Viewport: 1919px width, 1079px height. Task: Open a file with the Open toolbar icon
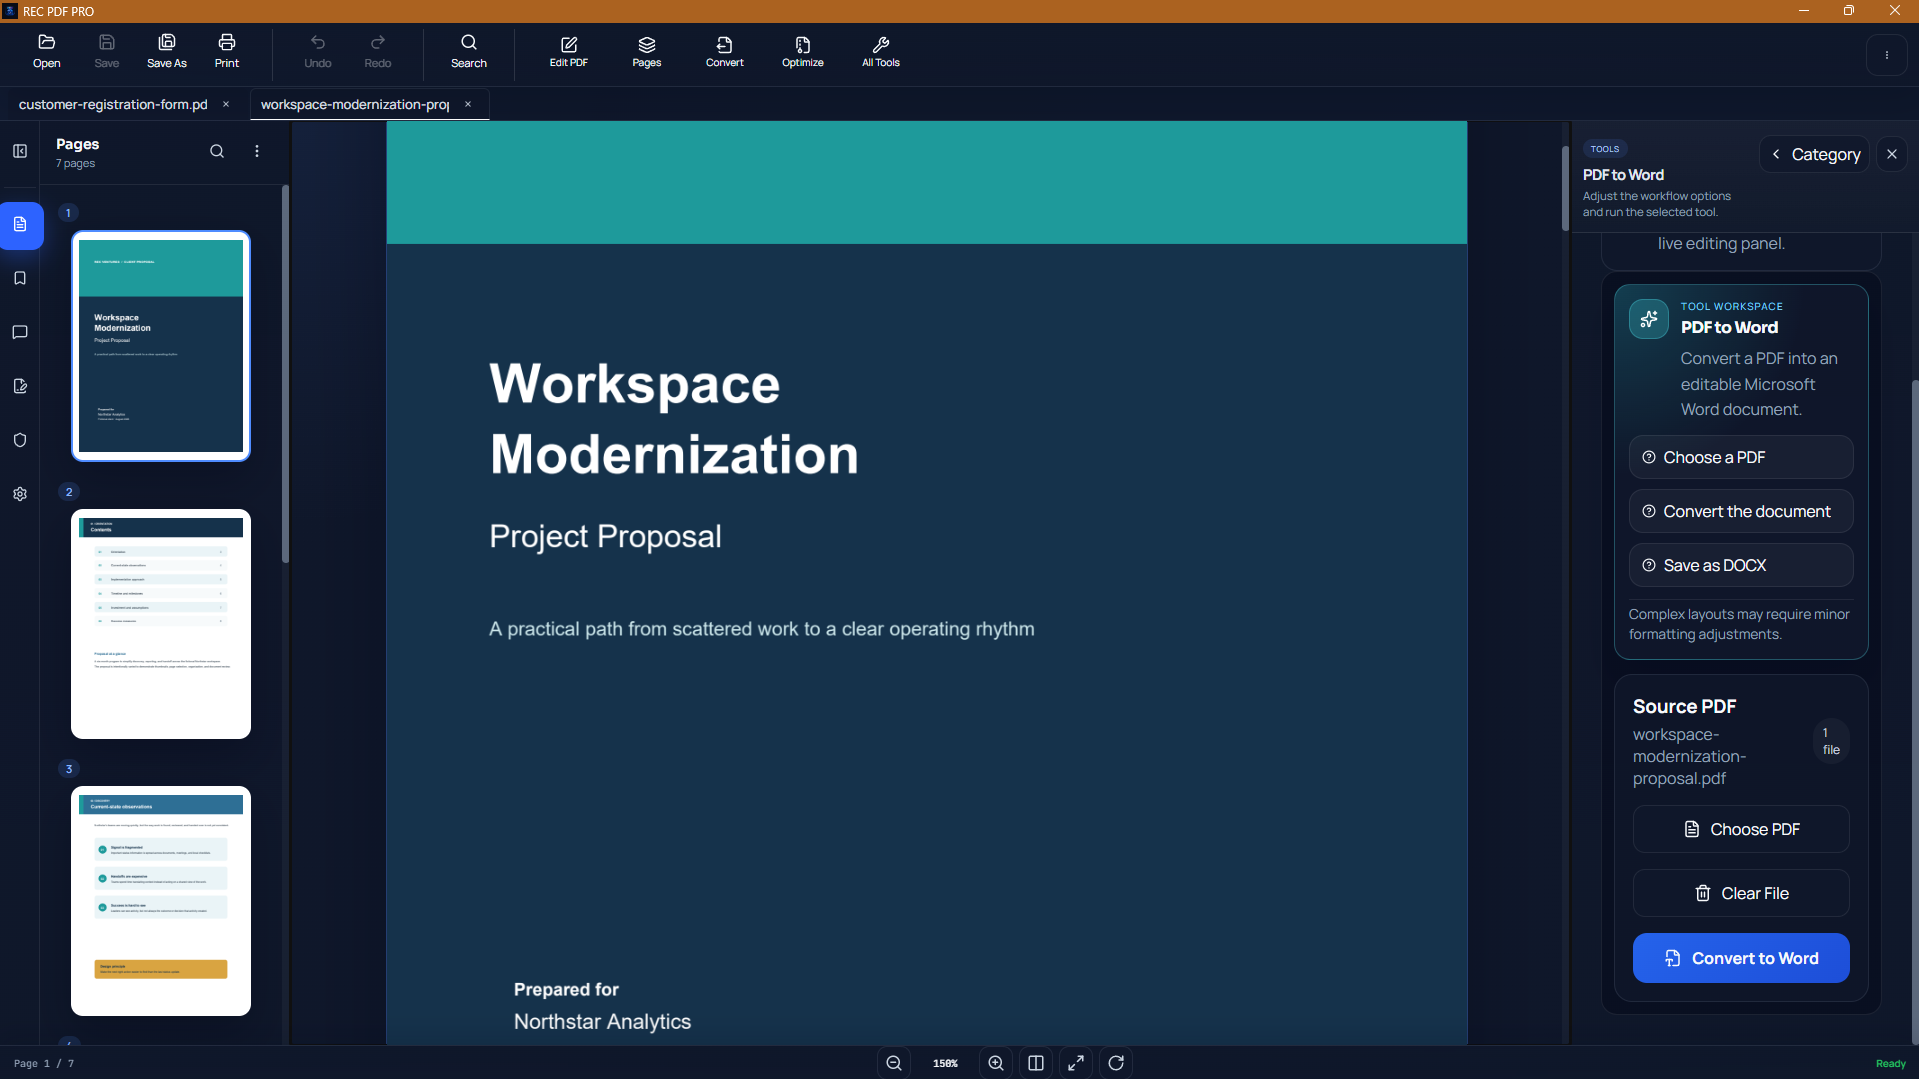tap(46, 51)
